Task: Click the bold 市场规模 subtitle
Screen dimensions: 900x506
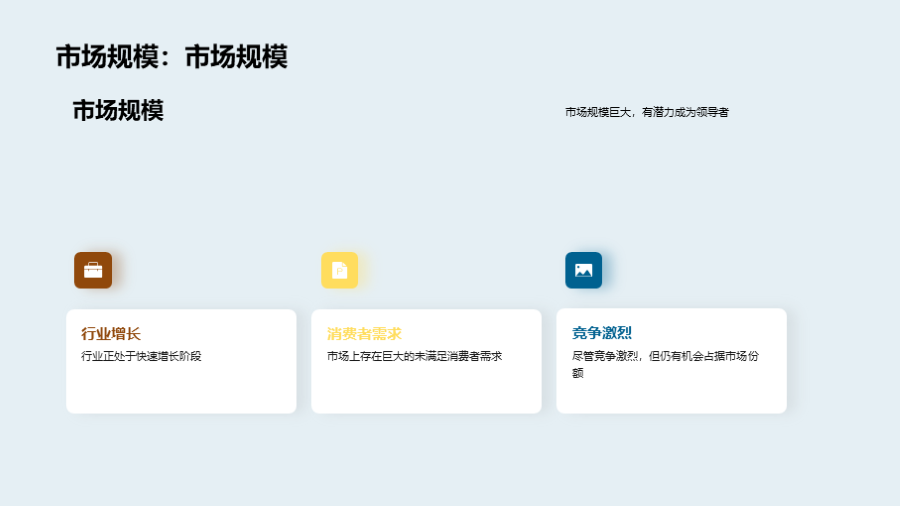Action: pyautogui.click(x=118, y=111)
